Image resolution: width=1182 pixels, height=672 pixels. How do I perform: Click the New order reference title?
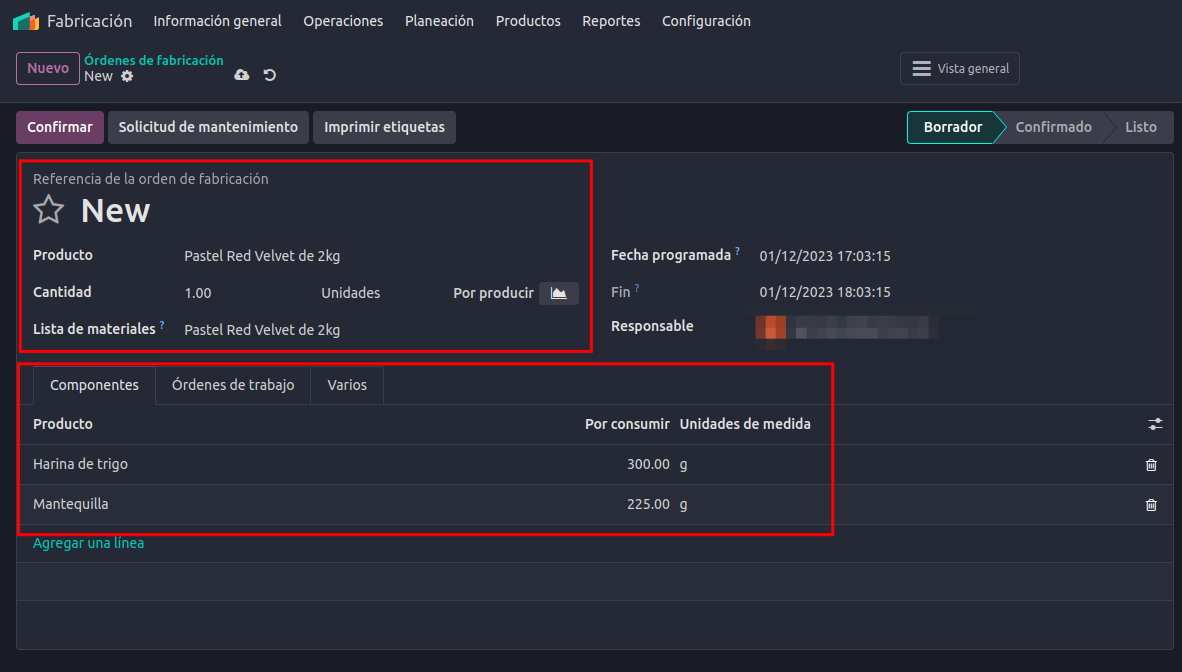click(115, 210)
